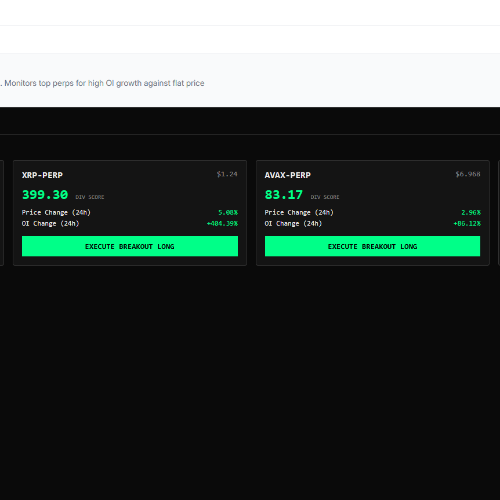Click Price Change (24h) label in AVAX card

(x=299, y=212)
